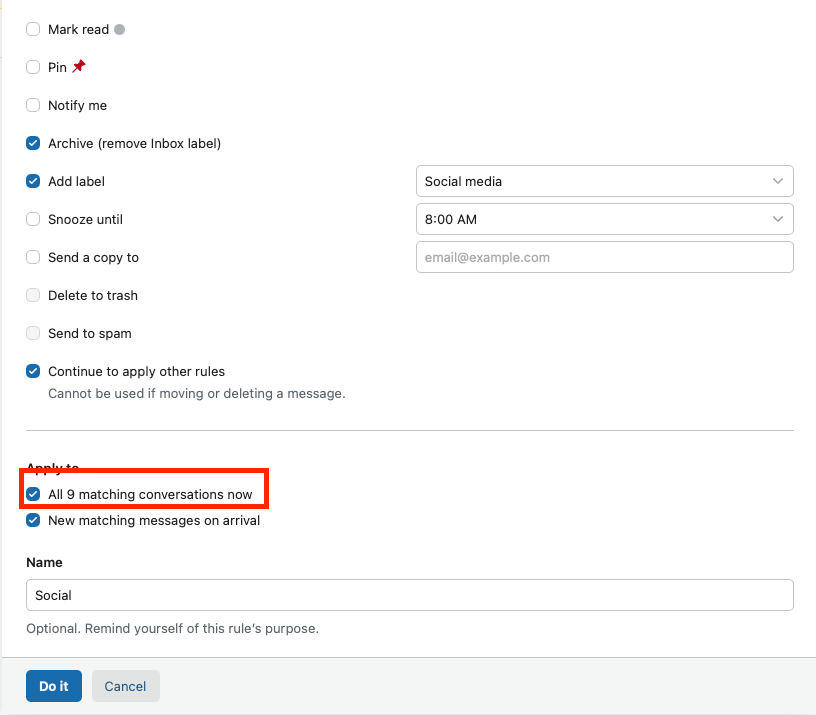This screenshot has width=816, height=715.
Task: Open the Social media label dropdown
Action: point(604,181)
